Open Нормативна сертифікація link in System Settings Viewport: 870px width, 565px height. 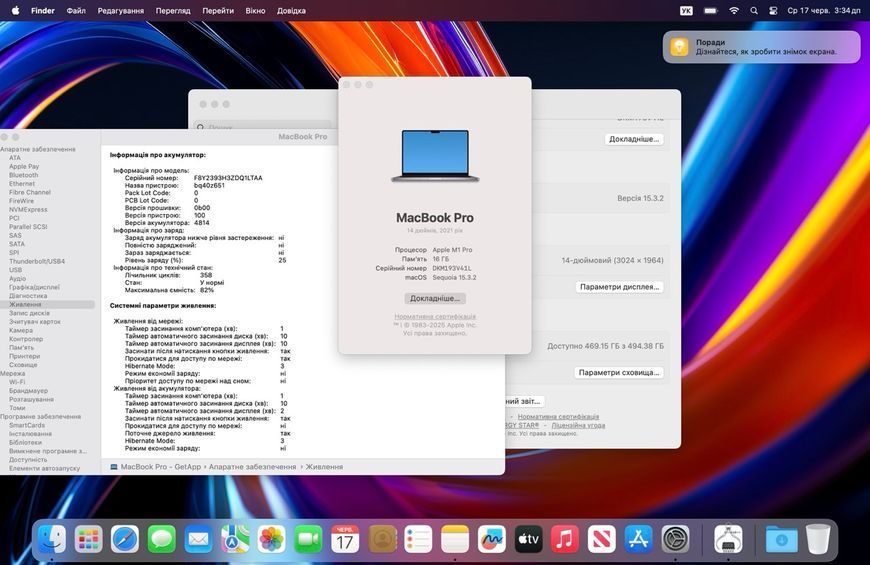(558, 416)
